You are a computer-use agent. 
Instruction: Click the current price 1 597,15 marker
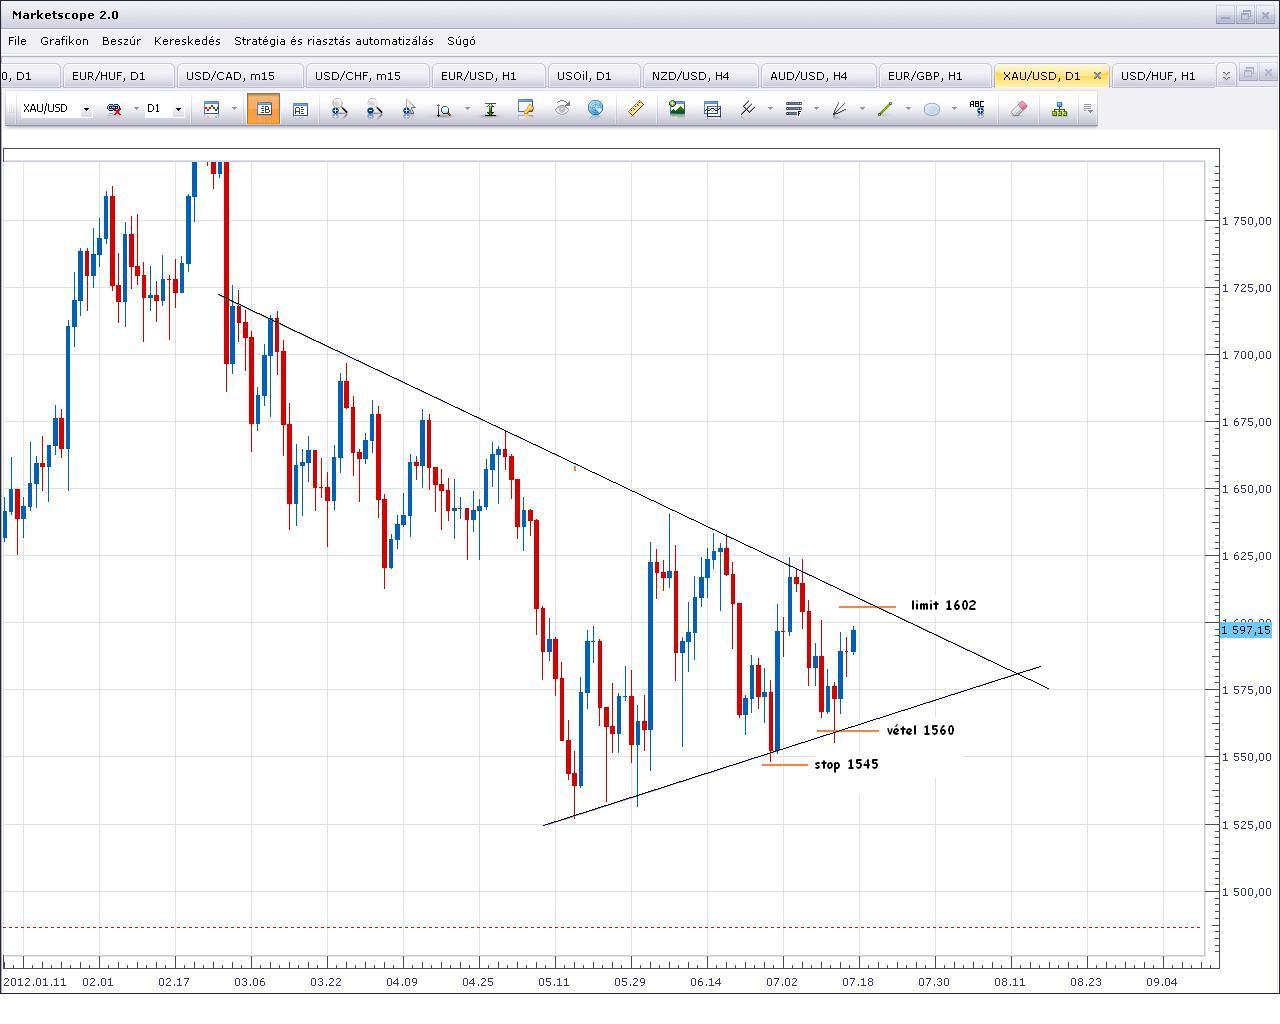1245,629
